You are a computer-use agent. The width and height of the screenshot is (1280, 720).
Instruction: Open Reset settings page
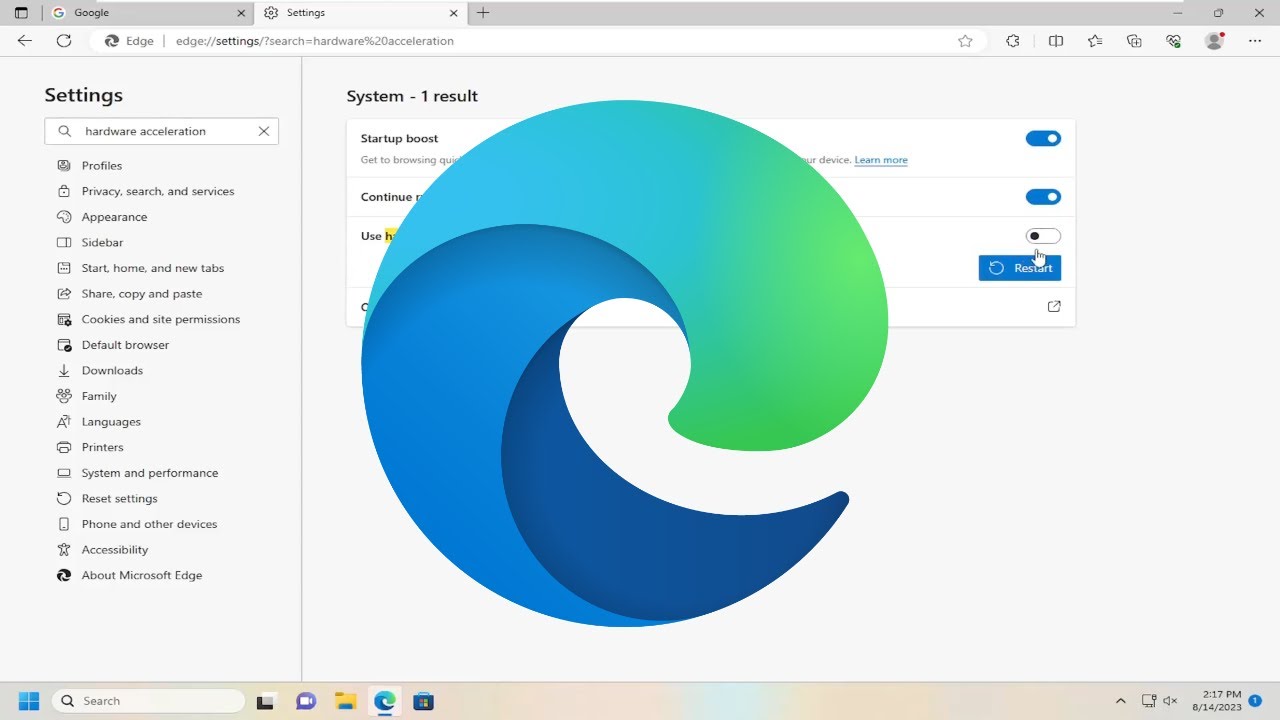(x=119, y=498)
